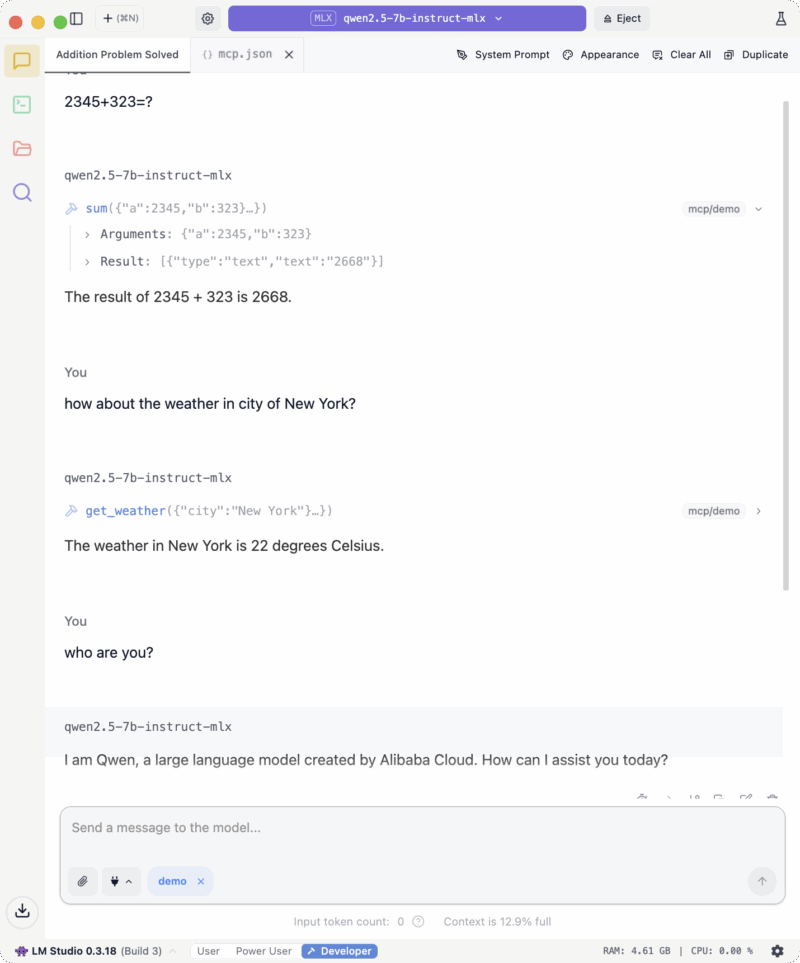The height and width of the screenshot is (963, 800).
Task: Click the attach file paperclip icon
Action: coord(83,881)
